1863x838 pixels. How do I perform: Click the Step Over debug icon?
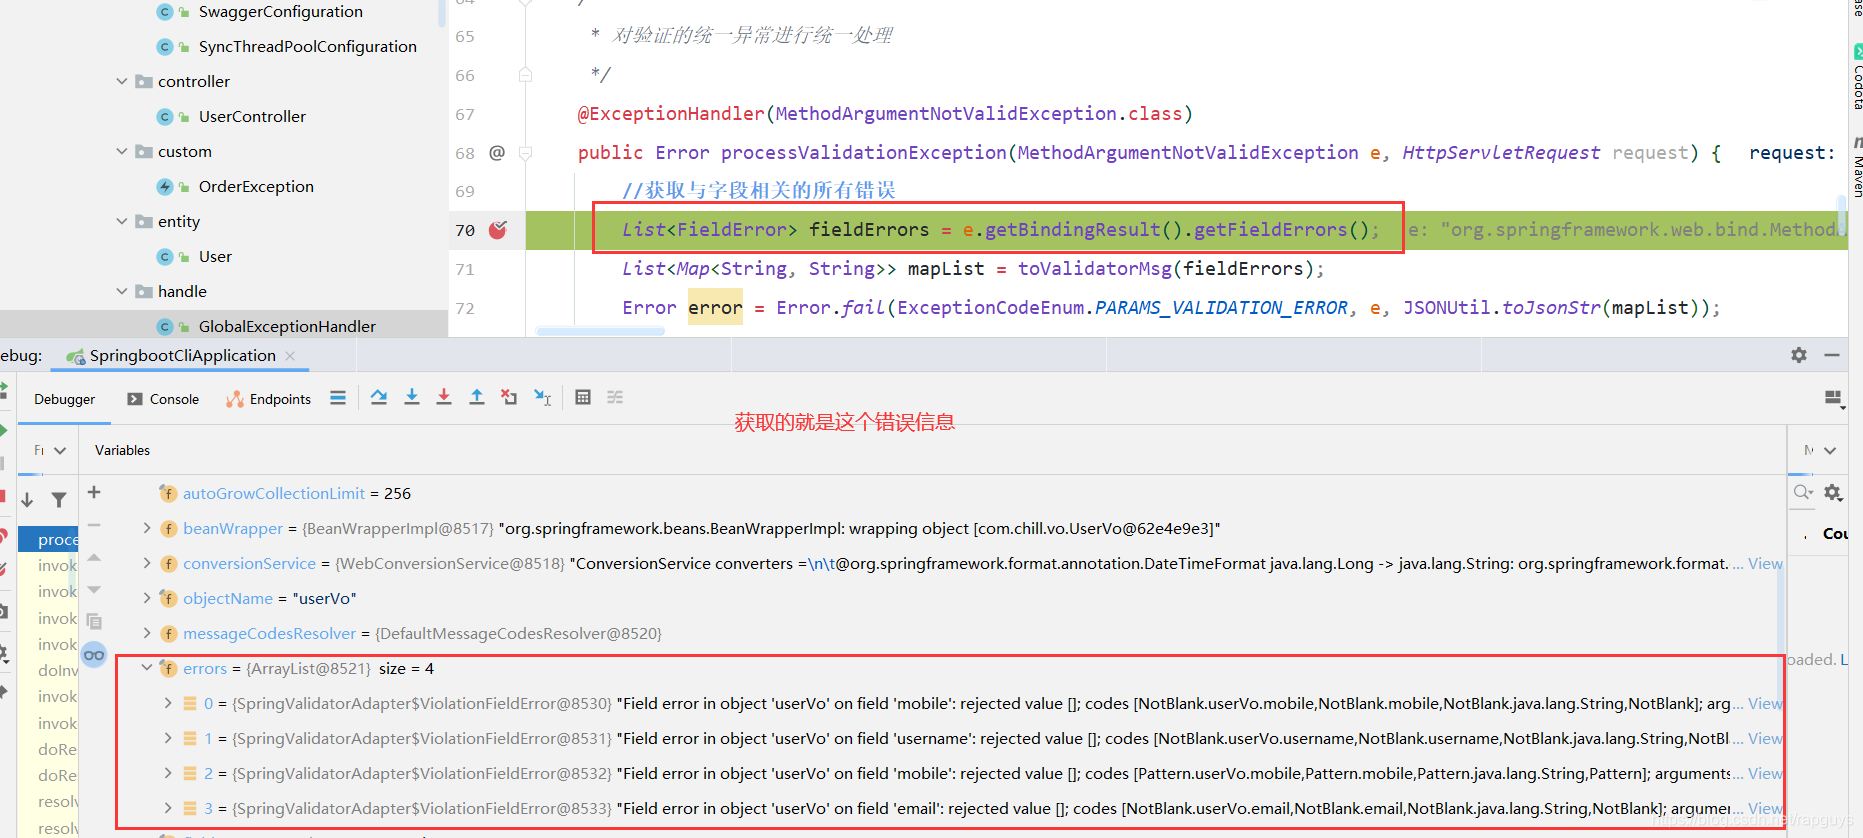tap(379, 397)
